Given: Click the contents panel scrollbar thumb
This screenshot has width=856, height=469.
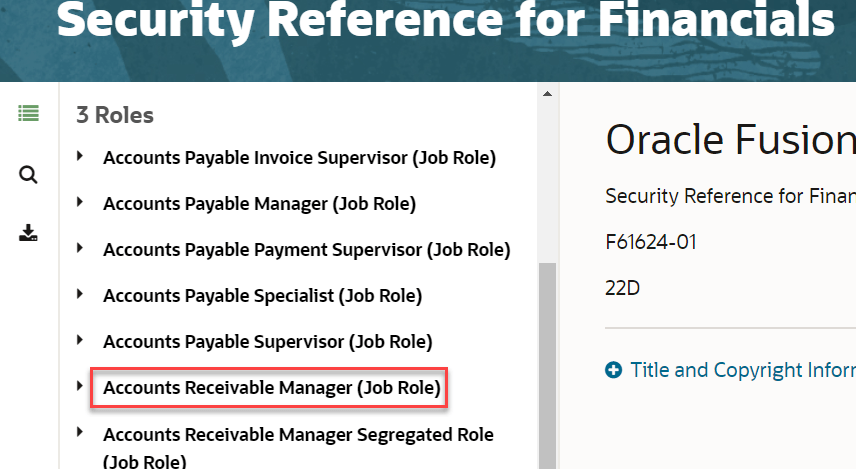Looking at the screenshot, I should click(547, 366).
